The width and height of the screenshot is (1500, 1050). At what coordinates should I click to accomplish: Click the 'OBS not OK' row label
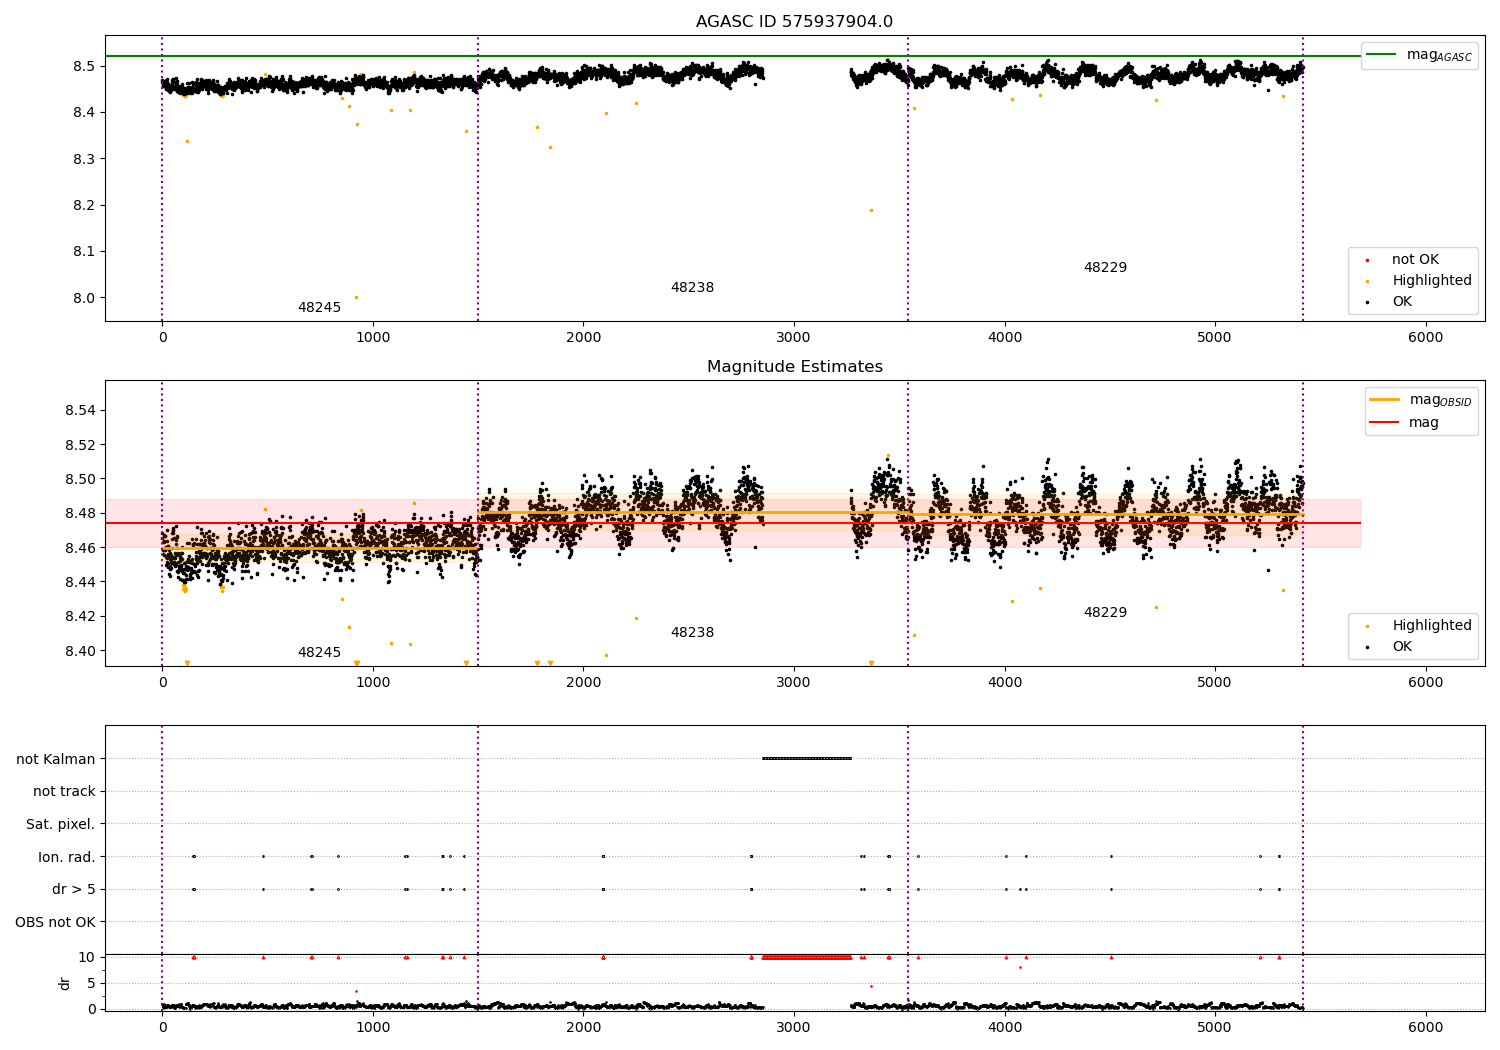(56, 922)
